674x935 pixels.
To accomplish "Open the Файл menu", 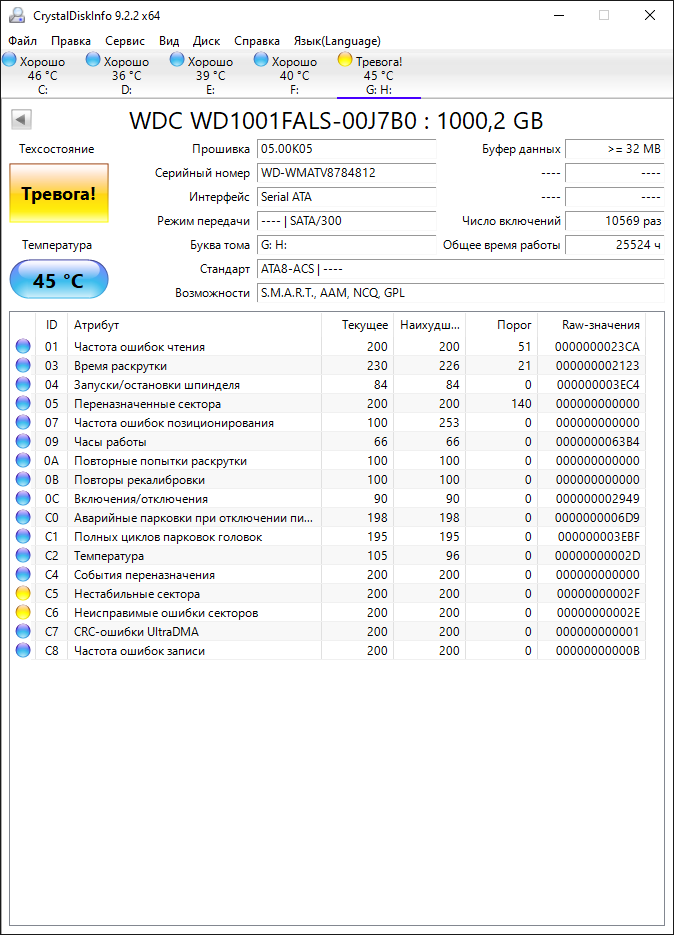I will 23,41.
